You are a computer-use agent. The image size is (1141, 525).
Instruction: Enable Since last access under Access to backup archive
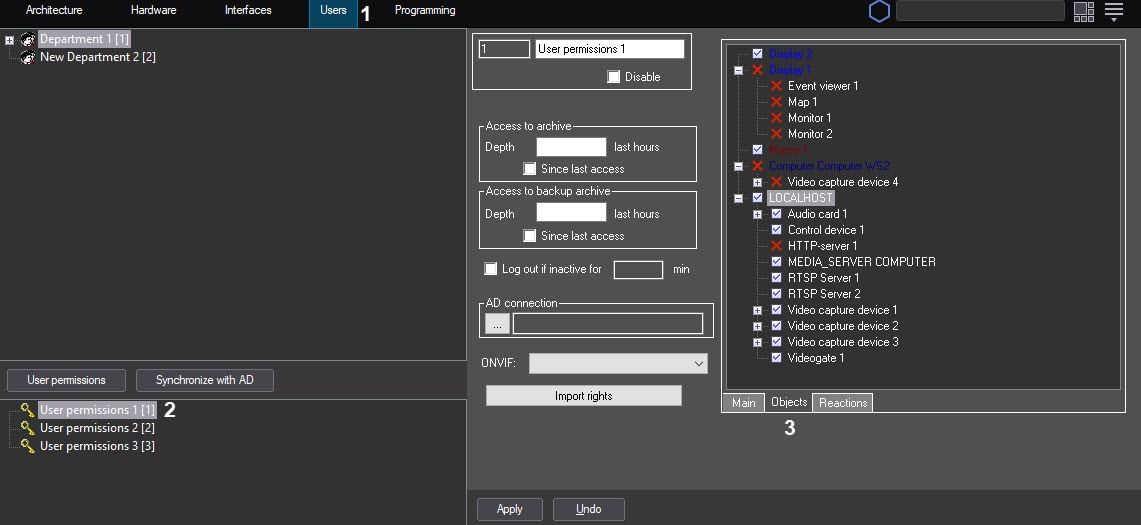pos(530,236)
